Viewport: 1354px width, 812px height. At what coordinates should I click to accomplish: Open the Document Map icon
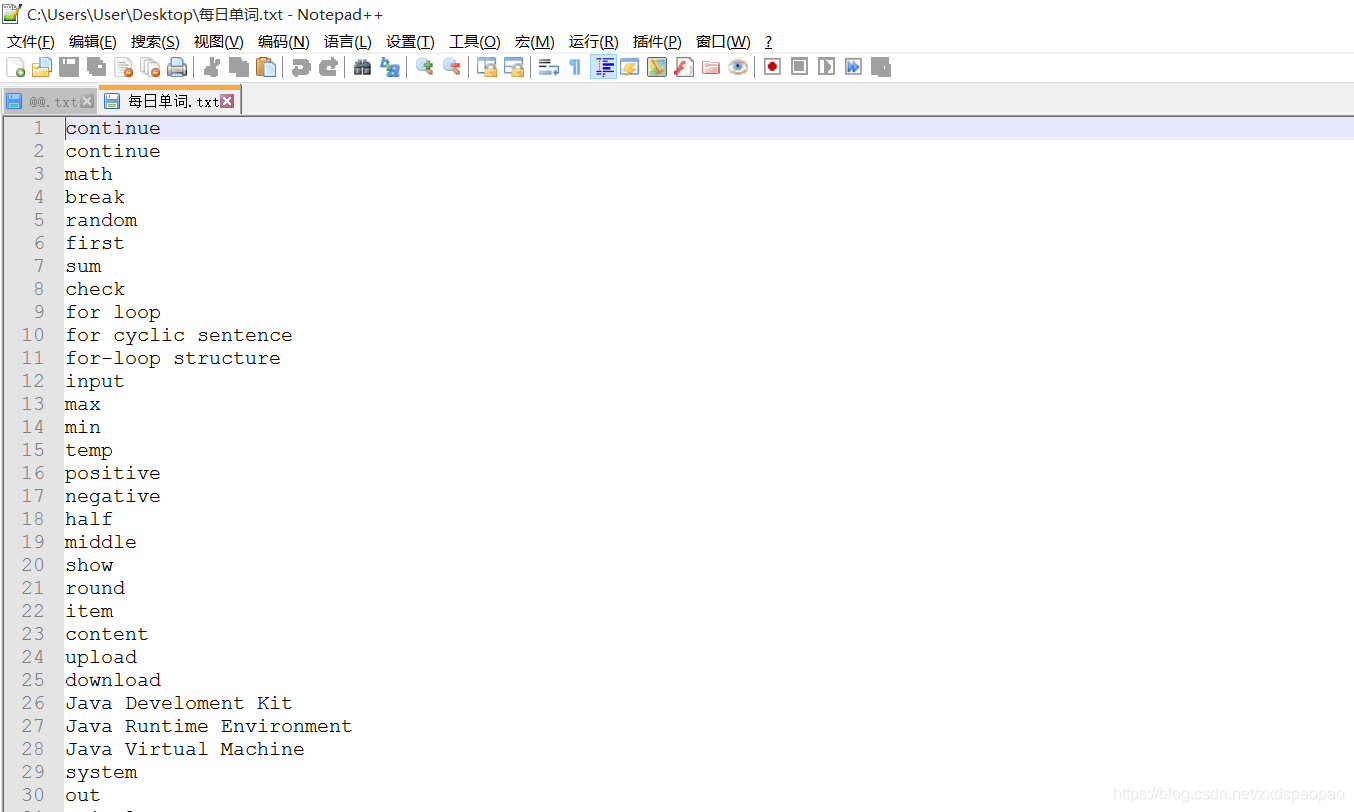657,67
